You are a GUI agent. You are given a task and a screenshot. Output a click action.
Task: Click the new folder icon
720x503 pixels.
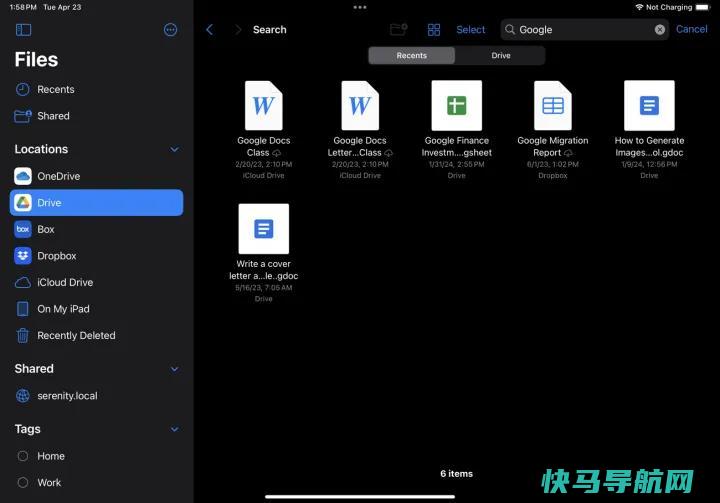pyautogui.click(x=399, y=30)
